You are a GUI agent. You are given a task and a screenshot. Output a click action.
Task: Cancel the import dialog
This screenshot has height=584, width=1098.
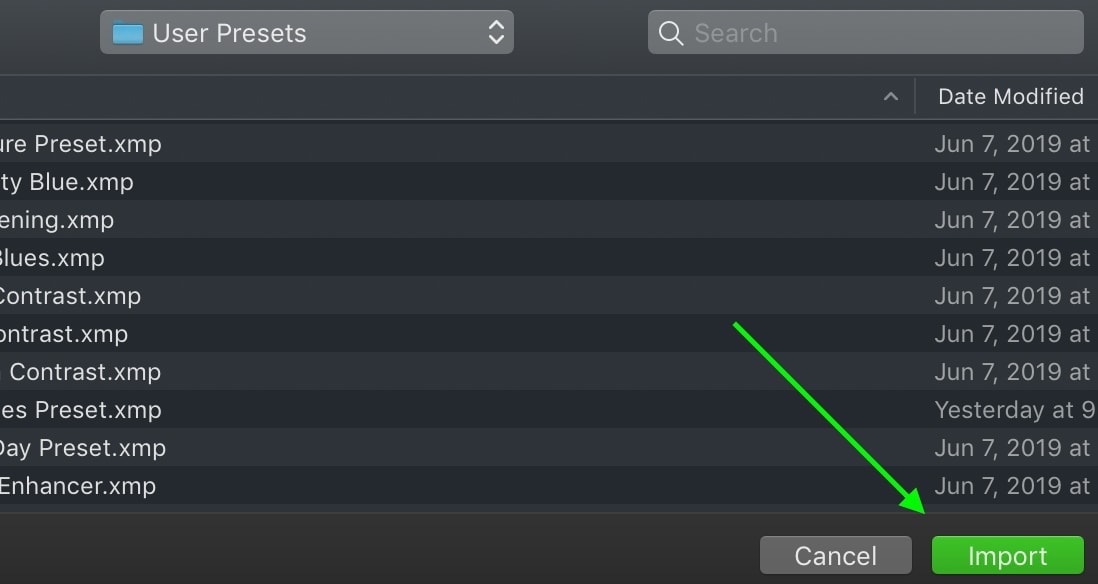point(835,556)
